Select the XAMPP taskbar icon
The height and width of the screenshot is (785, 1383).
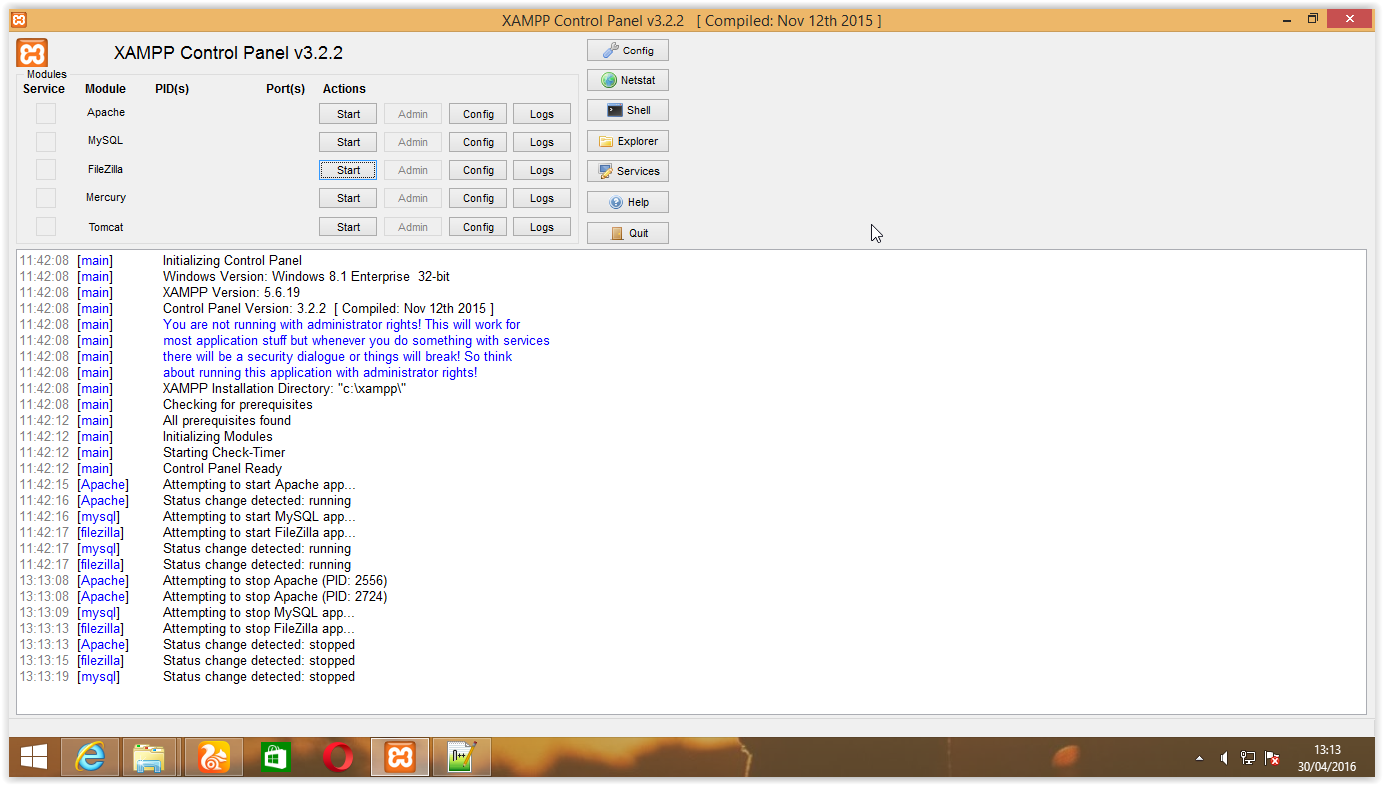point(400,757)
